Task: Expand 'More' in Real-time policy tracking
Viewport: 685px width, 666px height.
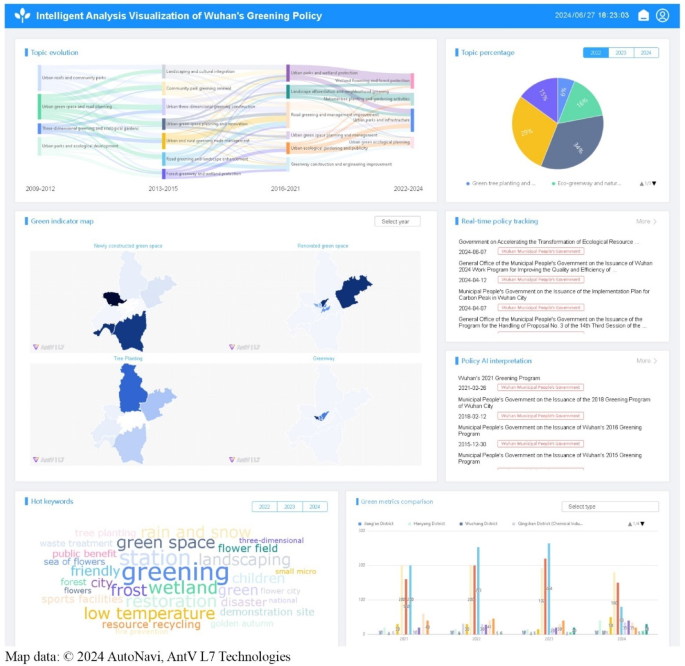Action: click(x=646, y=221)
